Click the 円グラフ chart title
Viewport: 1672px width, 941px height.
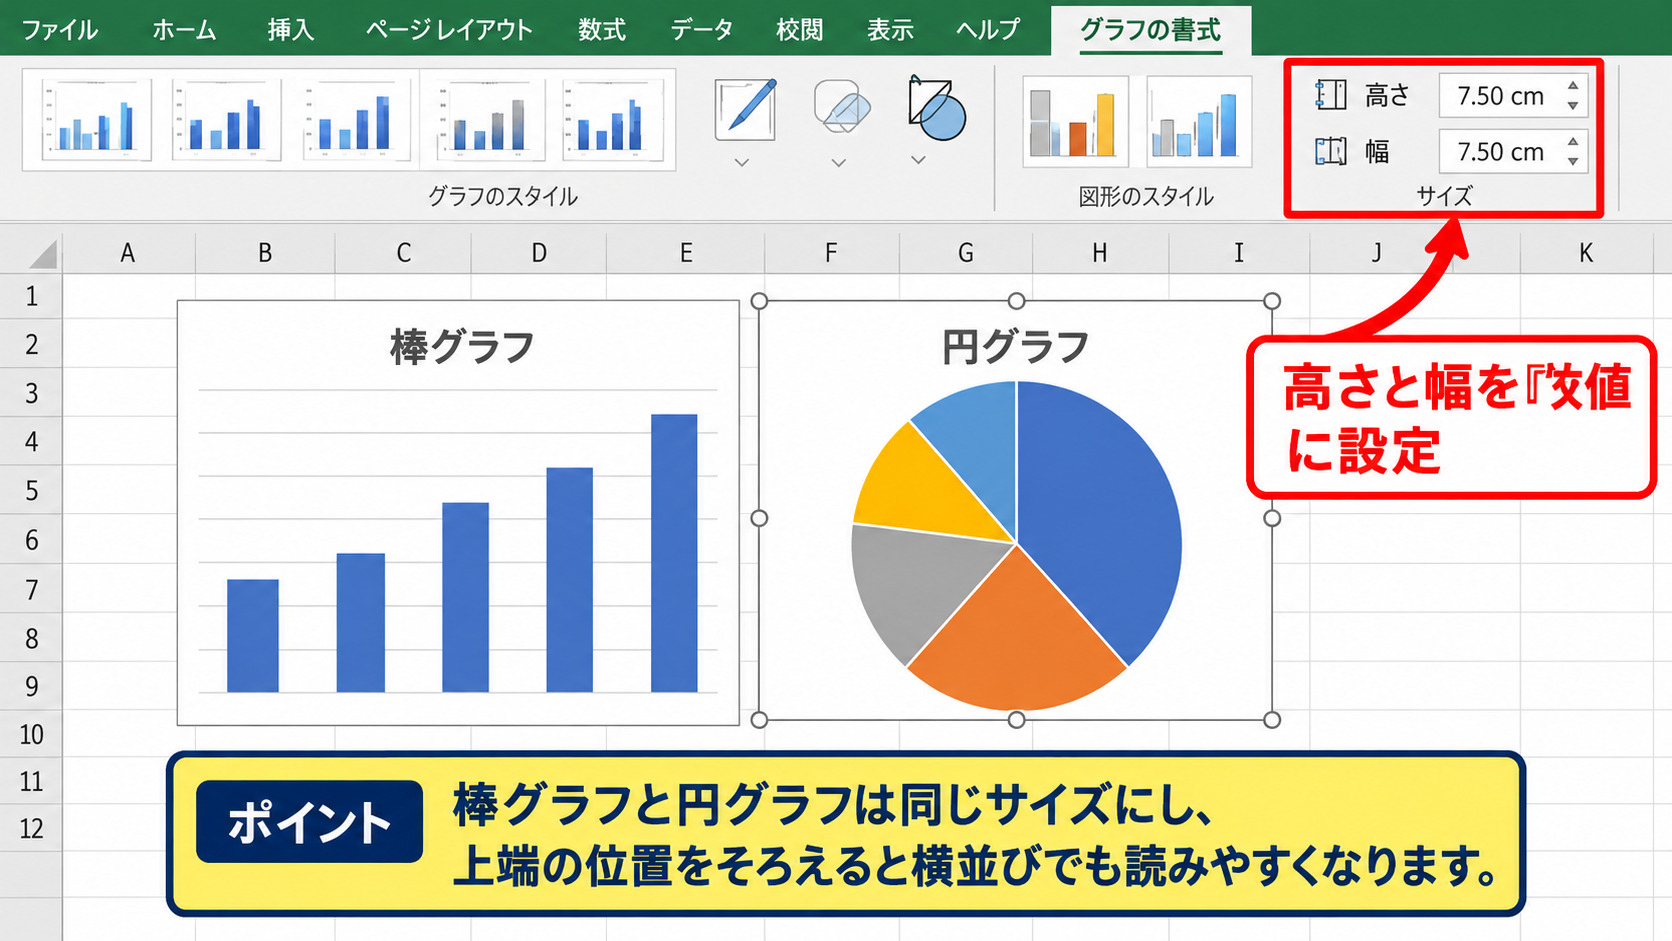1015,347
